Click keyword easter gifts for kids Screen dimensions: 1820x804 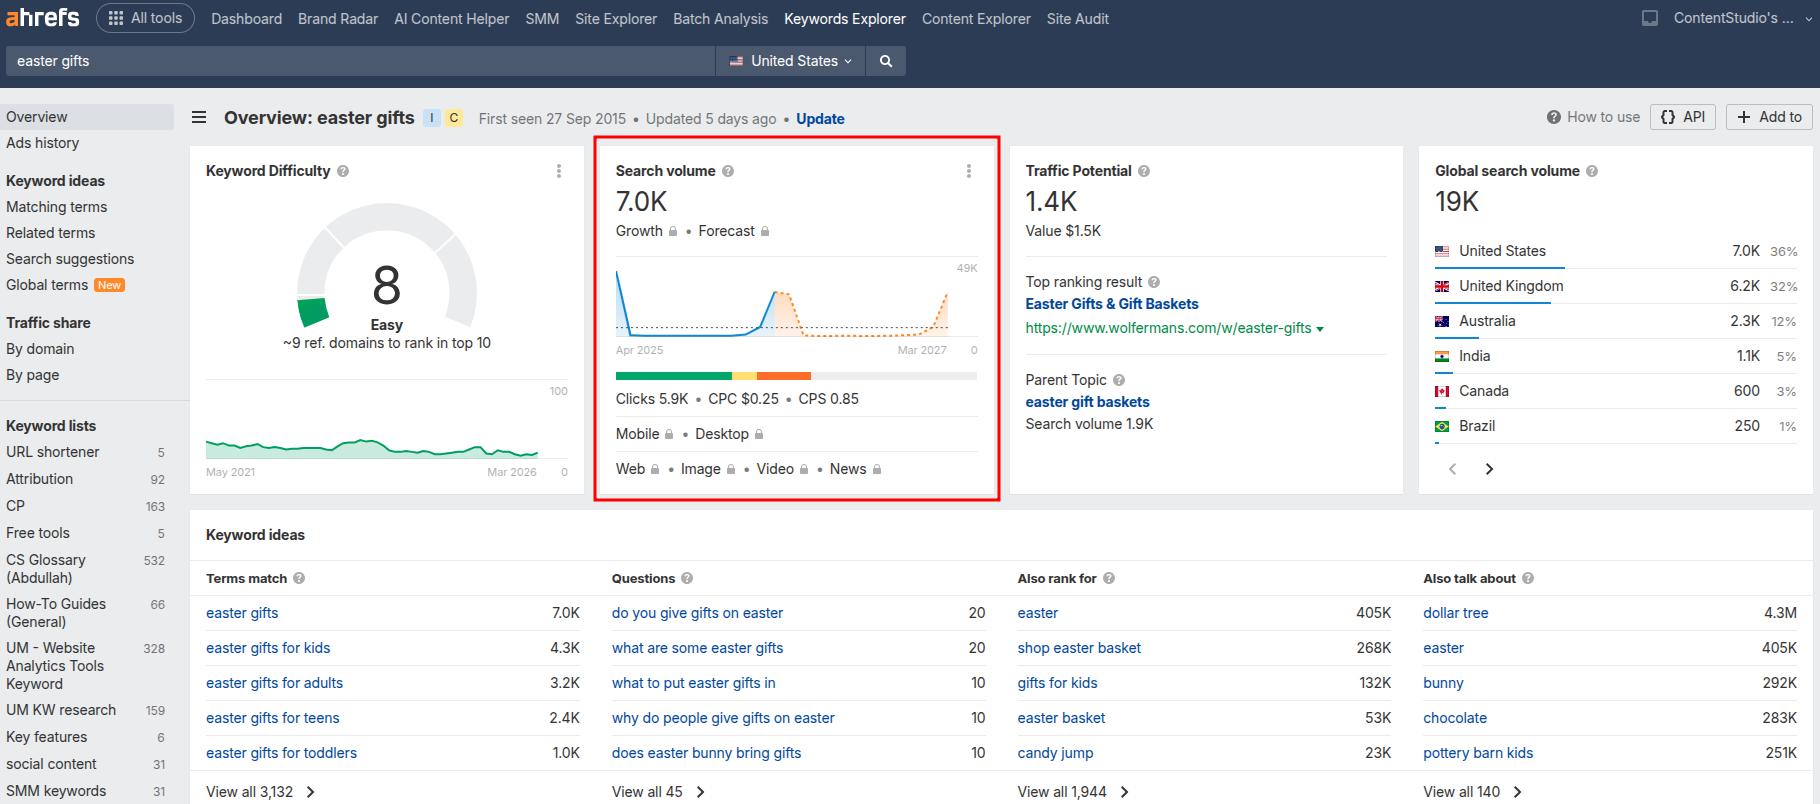(268, 648)
